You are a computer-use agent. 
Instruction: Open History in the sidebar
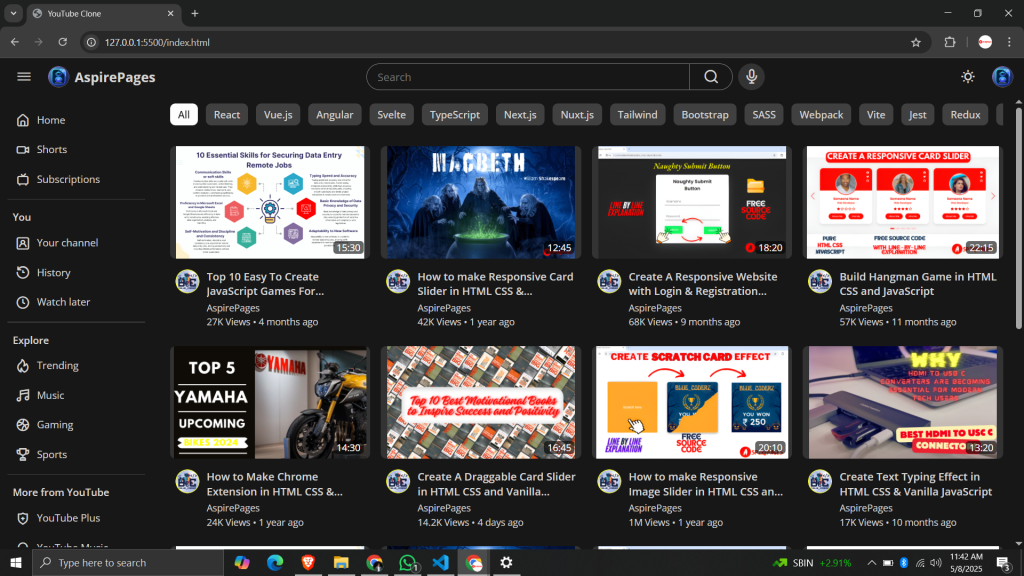[76, 272]
